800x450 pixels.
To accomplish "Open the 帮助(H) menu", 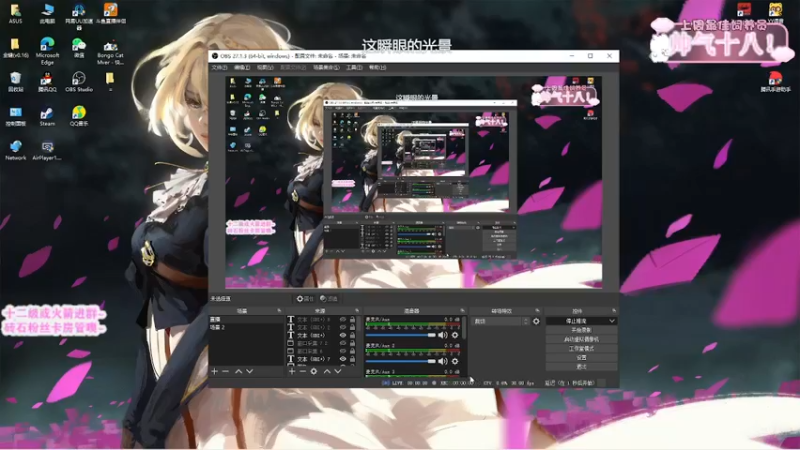I will (378, 67).
